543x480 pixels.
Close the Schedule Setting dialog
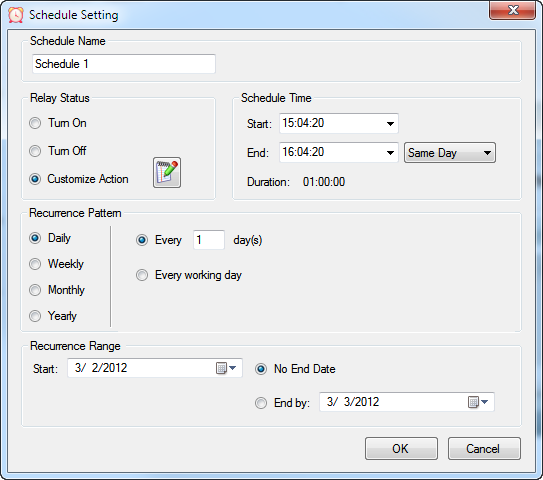pyautogui.click(x=513, y=10)
